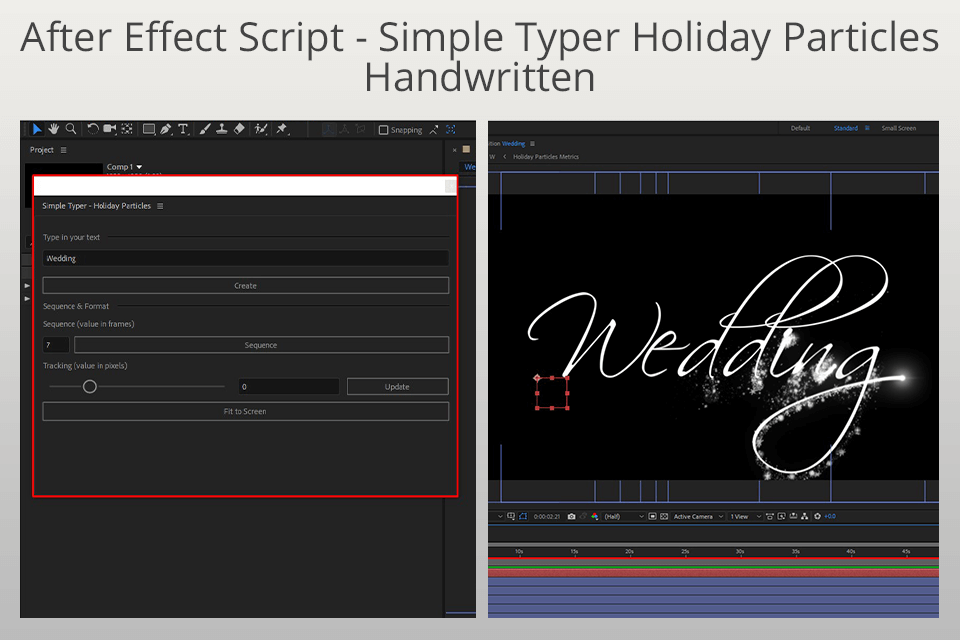Image resolution: width=960 pixels, height=640 pixels.
Task: Select the Horizontal Type tool
Action: point(183,129)
